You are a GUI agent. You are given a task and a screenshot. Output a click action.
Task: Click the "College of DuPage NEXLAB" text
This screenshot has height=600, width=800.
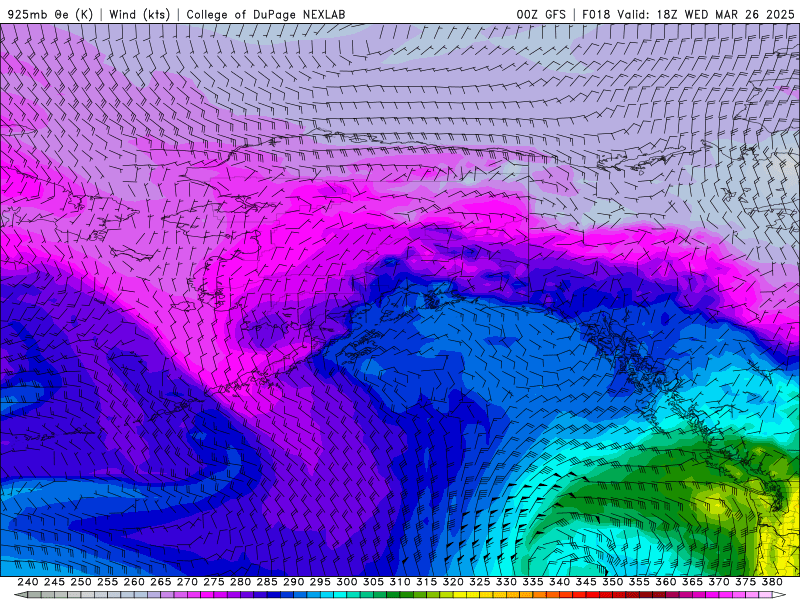pyautogui.click(x=266, y=14)
